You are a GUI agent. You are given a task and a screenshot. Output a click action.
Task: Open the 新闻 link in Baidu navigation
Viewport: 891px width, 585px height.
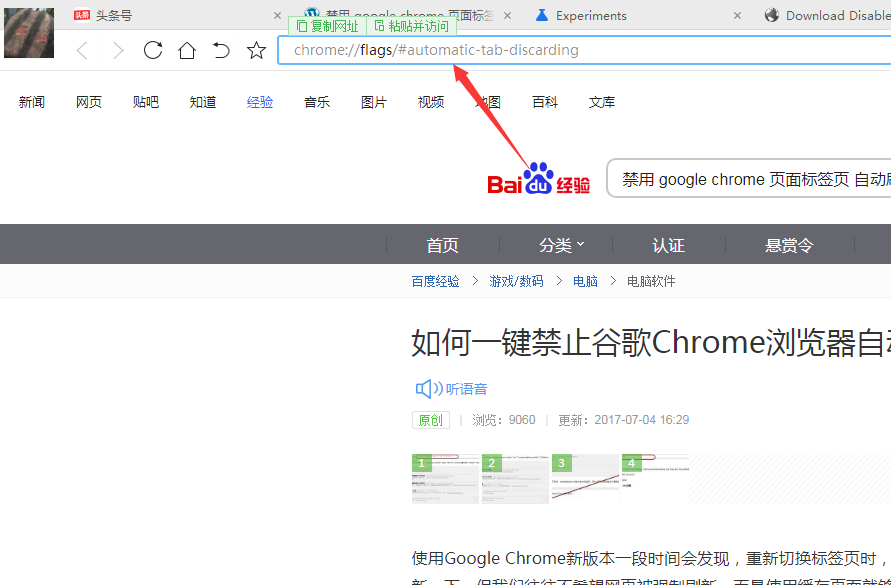[x=32, y=102]
